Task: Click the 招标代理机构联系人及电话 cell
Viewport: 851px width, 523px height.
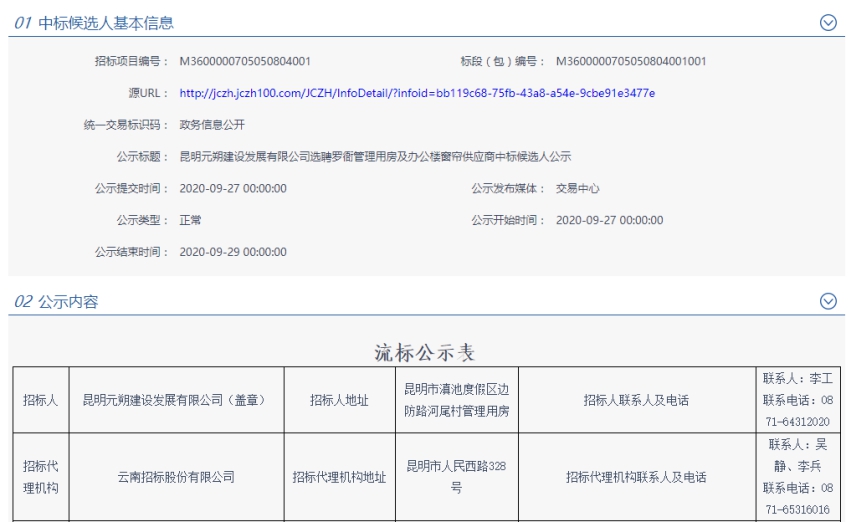Action: point(635,477)
